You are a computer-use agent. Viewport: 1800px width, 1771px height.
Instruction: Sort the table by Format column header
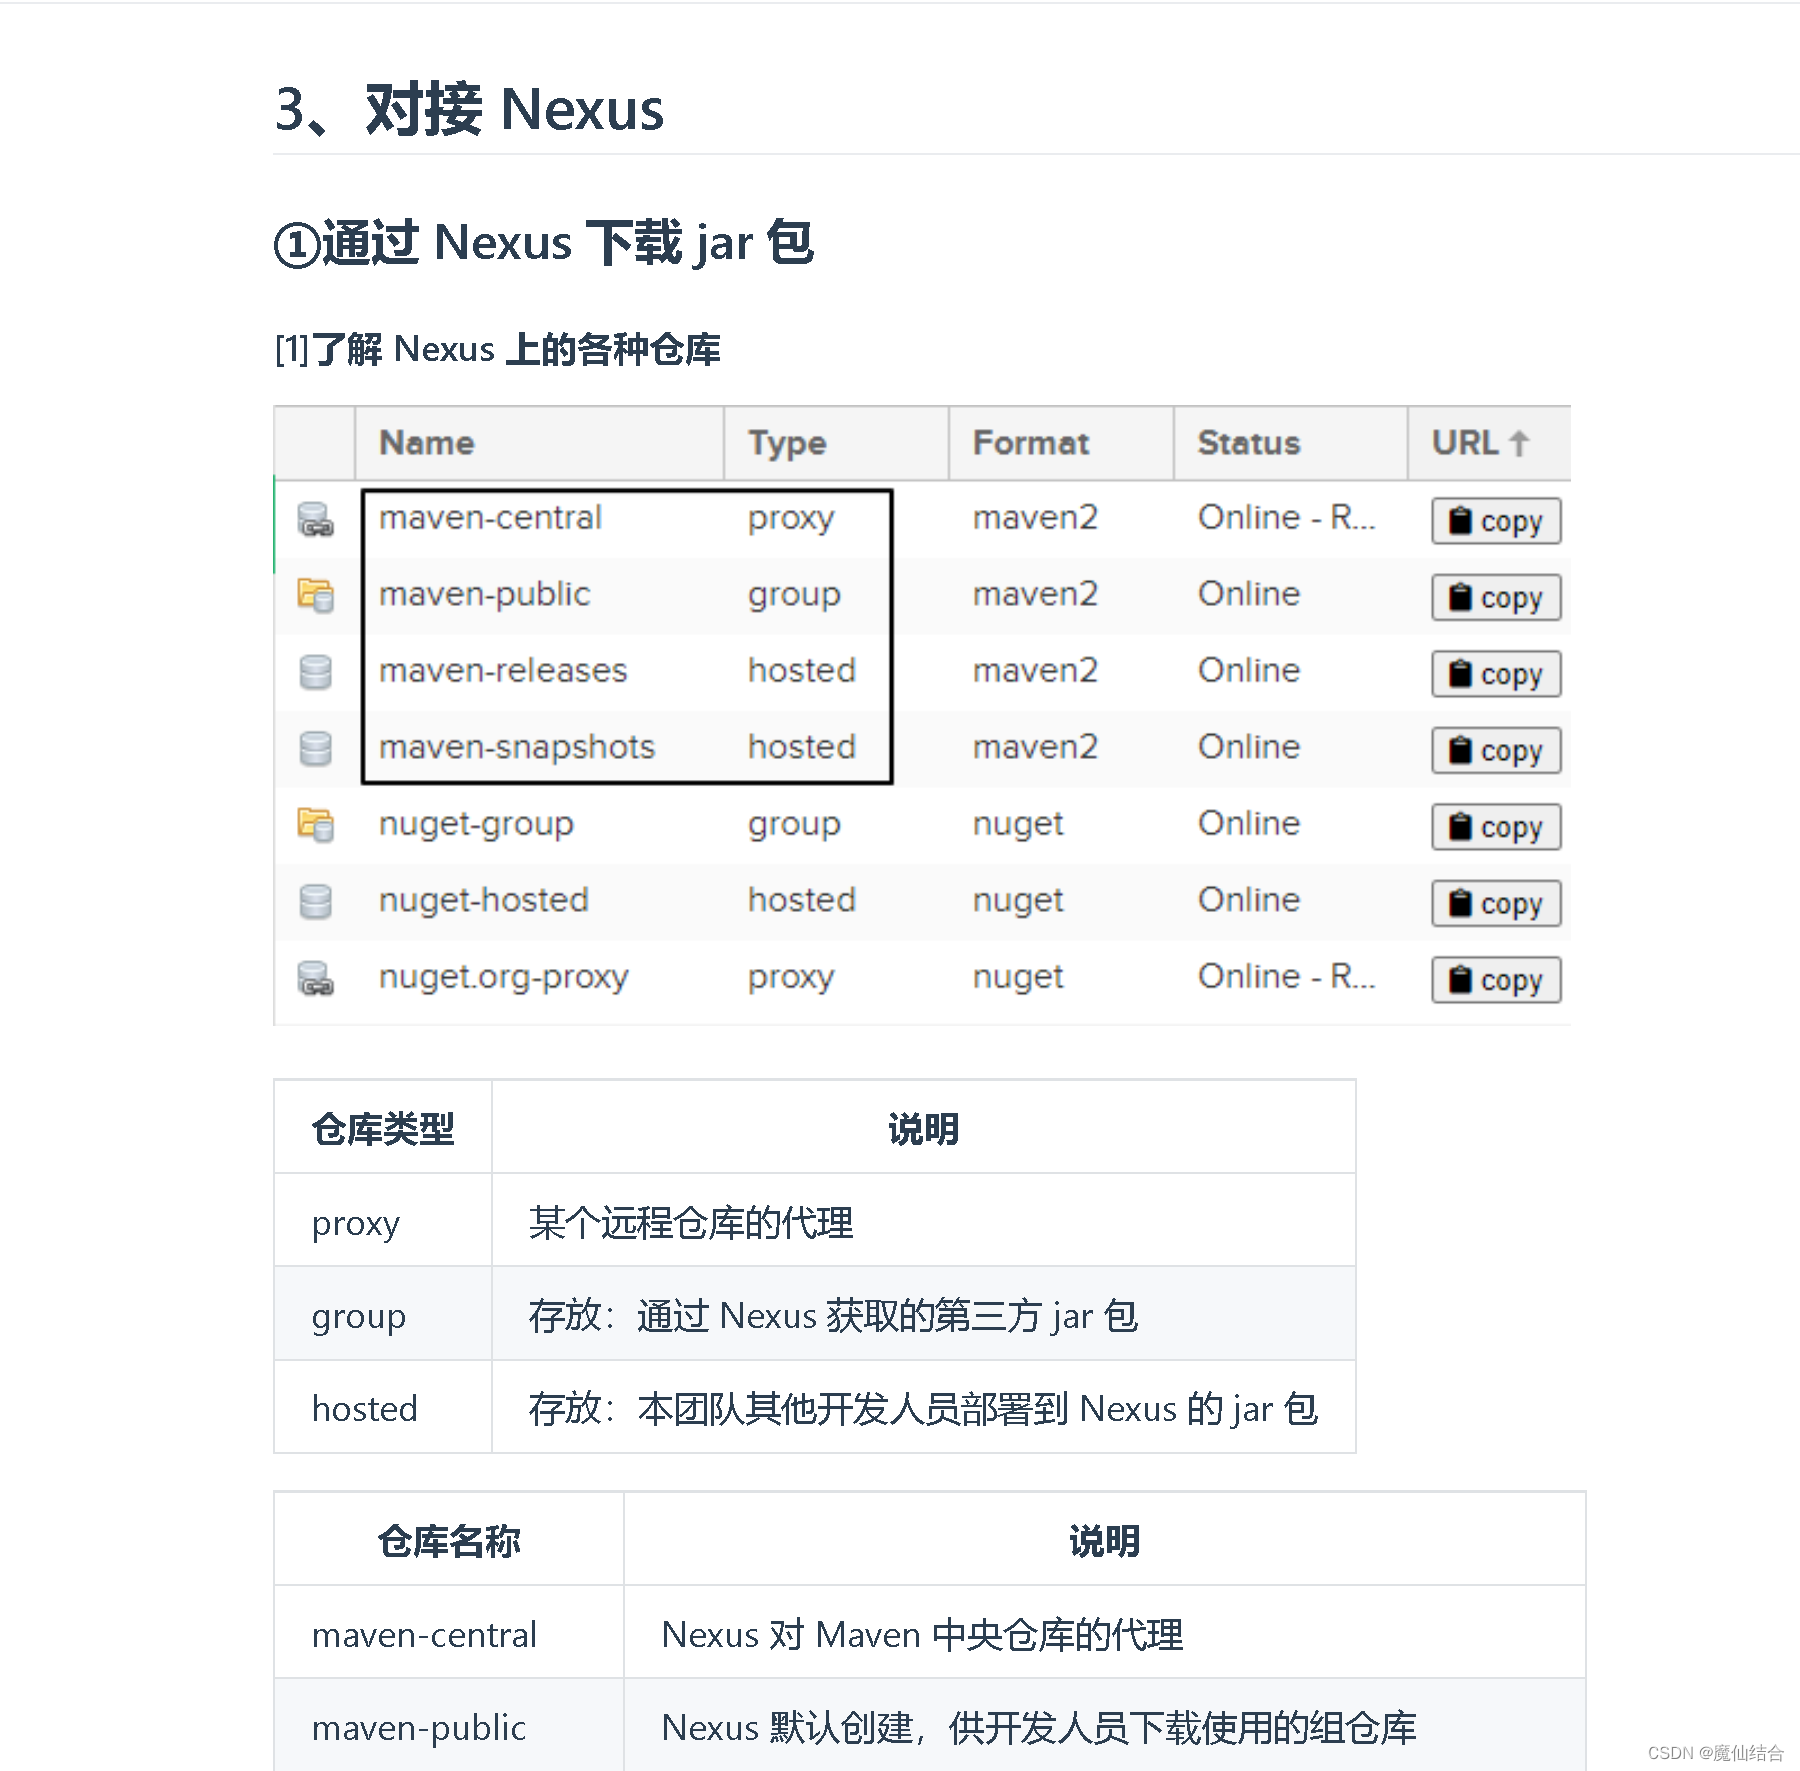click(x=1061, y=443)
